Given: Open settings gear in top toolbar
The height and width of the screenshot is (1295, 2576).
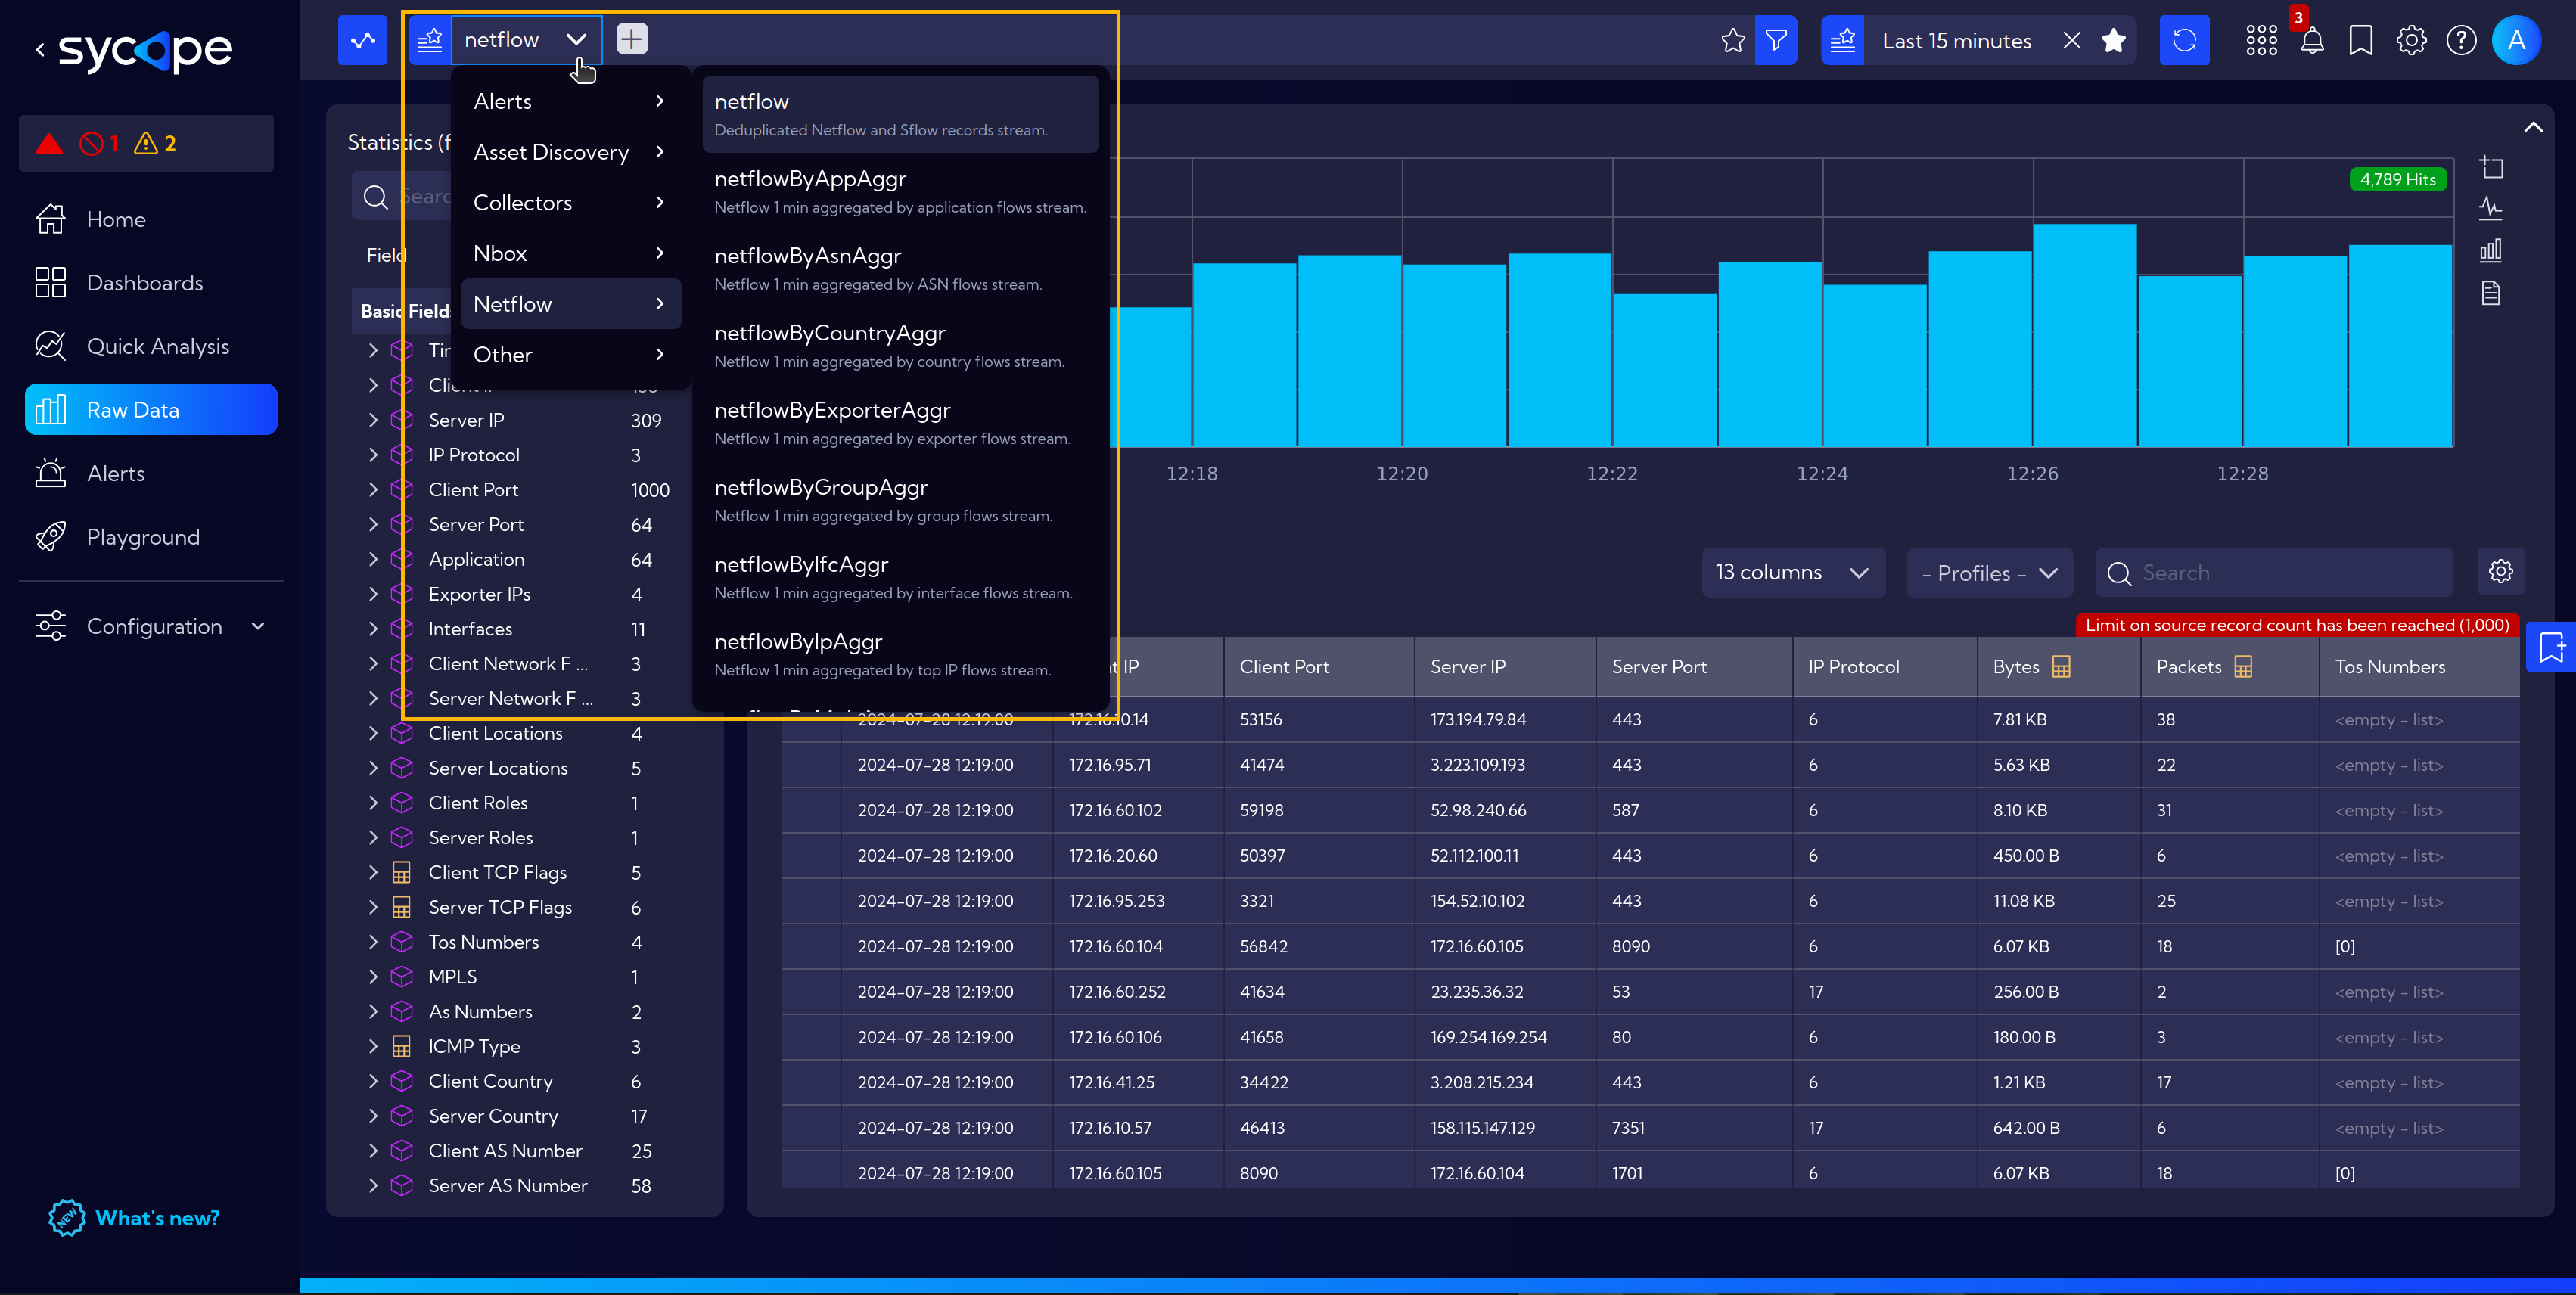Looking at the screenshot, I should 2411,40.
